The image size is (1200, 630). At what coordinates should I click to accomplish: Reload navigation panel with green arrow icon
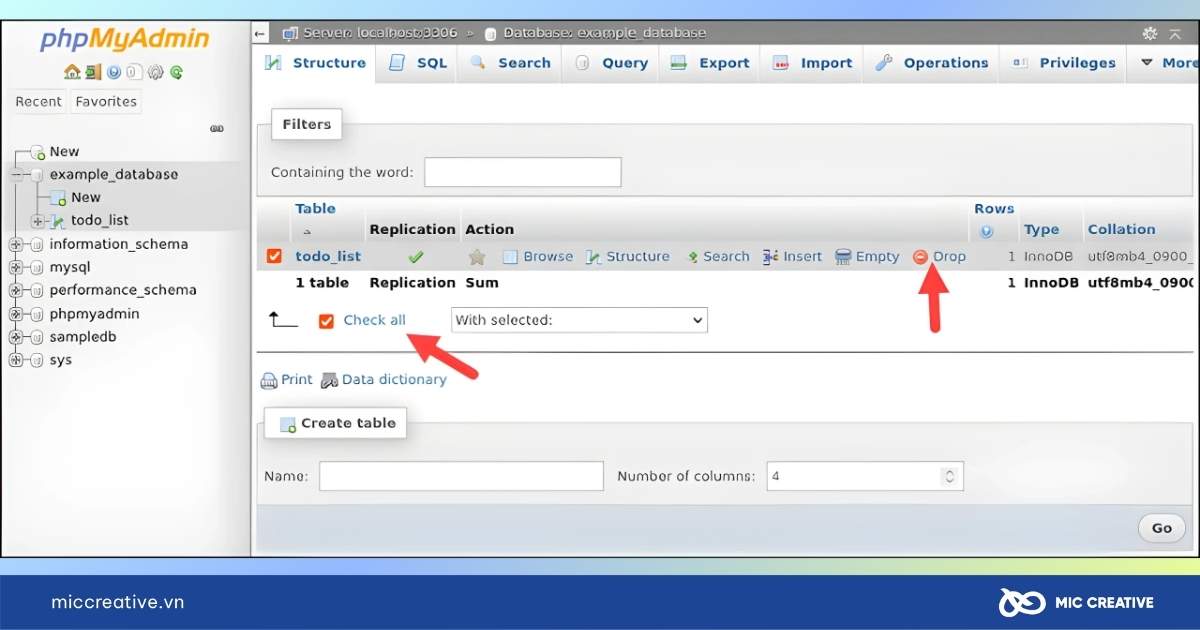click(177, 72)
